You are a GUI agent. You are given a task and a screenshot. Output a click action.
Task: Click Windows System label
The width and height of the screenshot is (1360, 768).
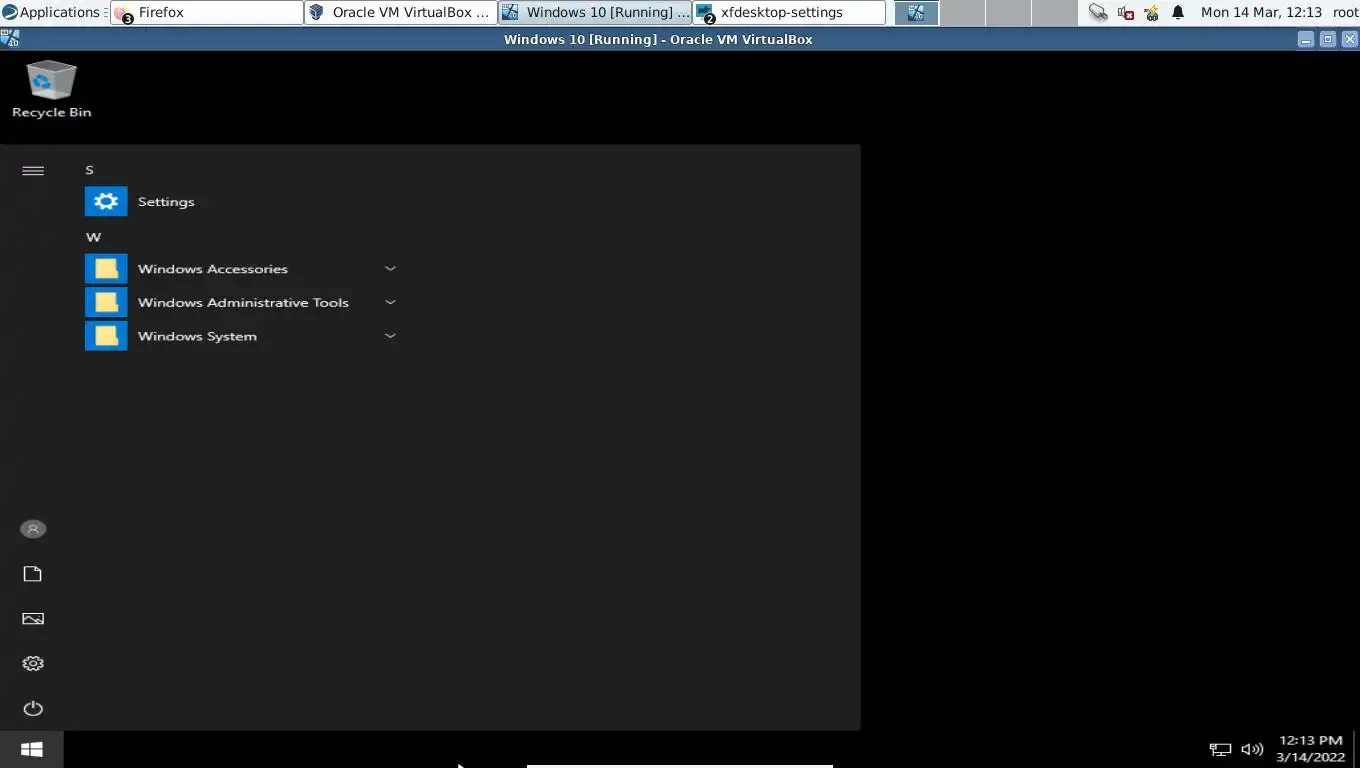coord(197,336)
